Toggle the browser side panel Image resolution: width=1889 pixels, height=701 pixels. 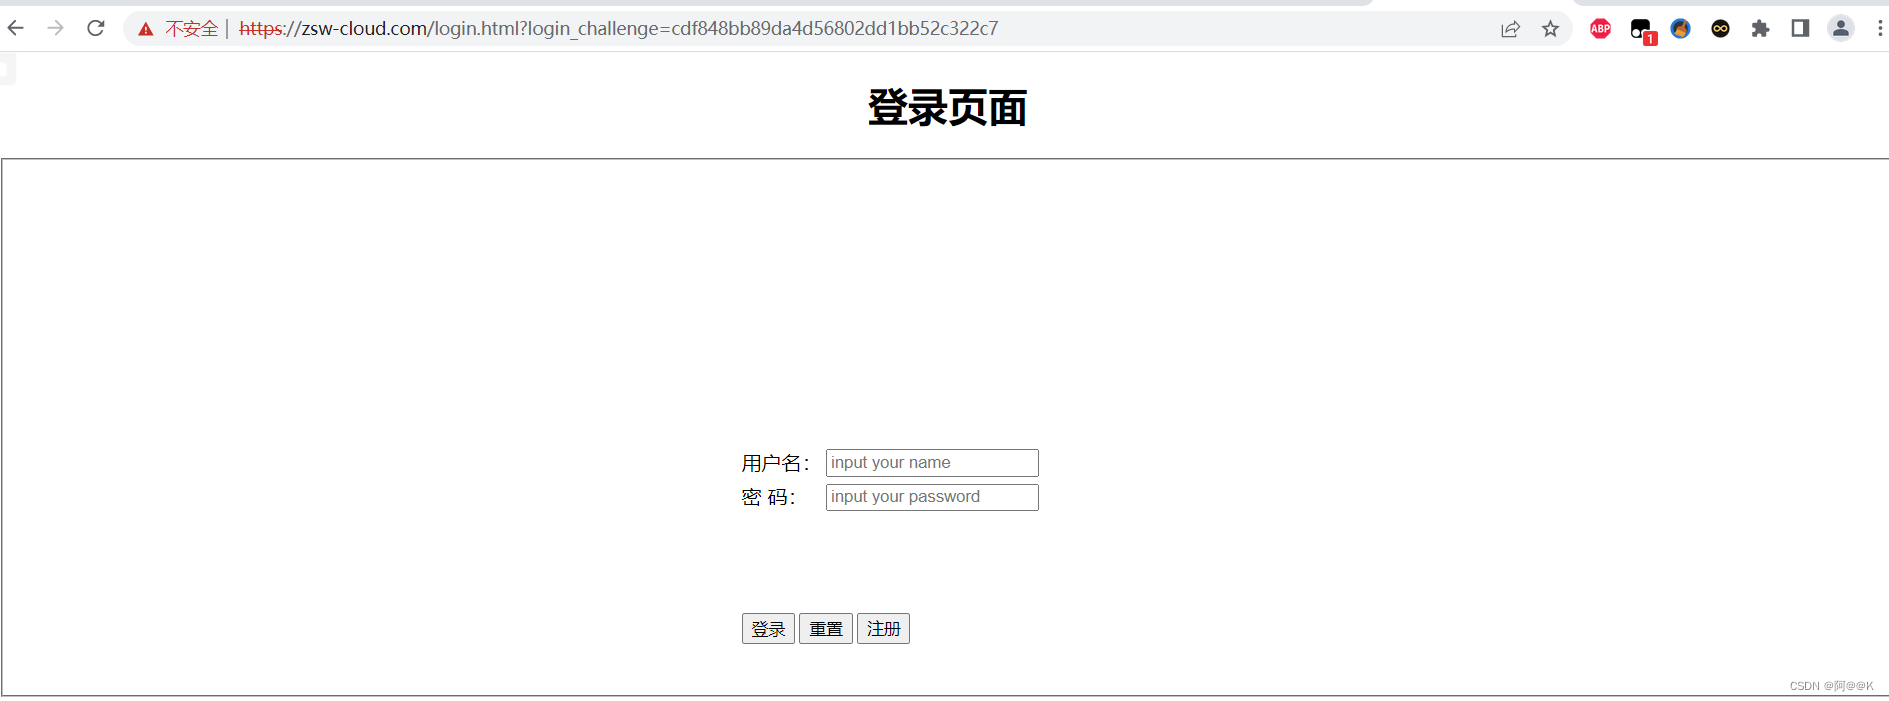tap(1800, 29)
